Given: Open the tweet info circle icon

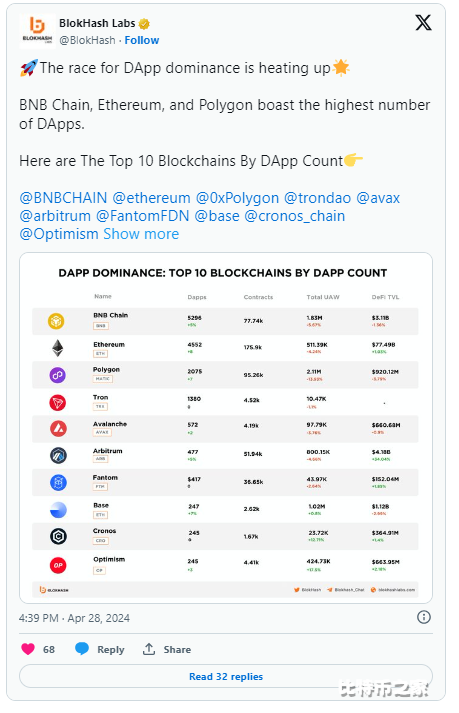Looking at the screenshot, I should [x=424, y=617].
